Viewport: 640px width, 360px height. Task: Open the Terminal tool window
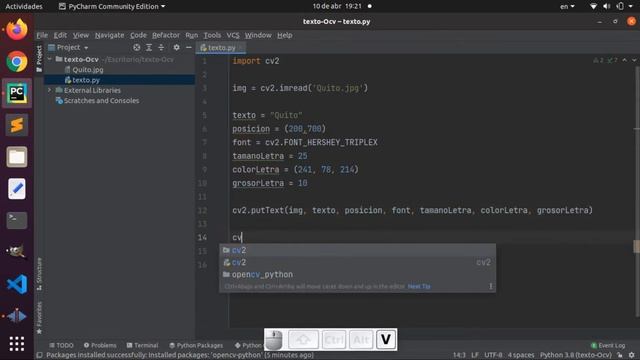[142, 345]
